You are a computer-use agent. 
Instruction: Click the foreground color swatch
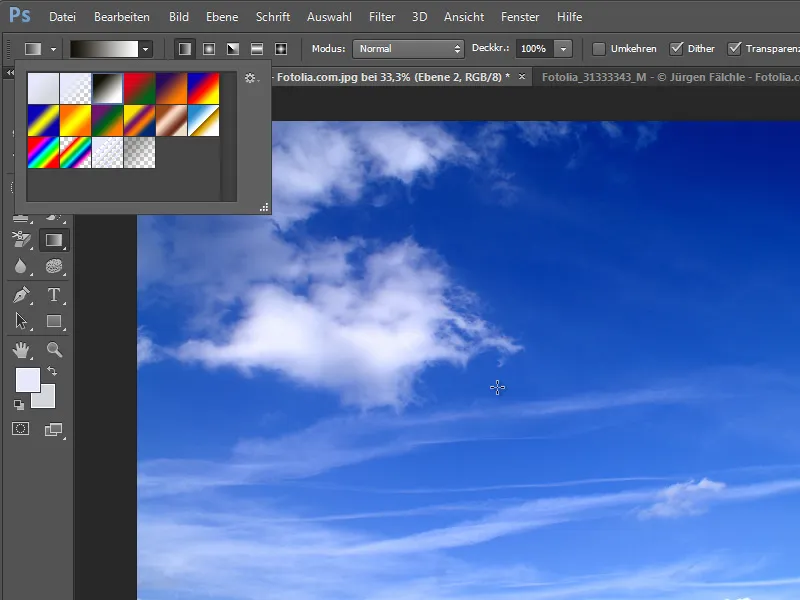(28, 380)
